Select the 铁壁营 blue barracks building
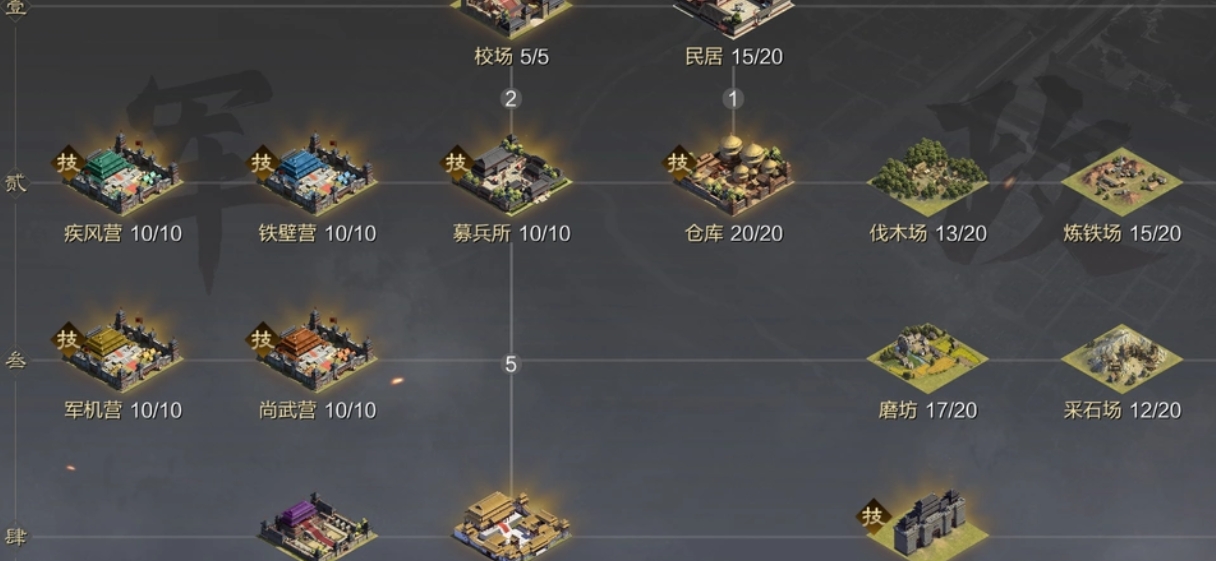The height and width of the screenshot is (561, 1216). pyautogui.click(x=316, y=177)
